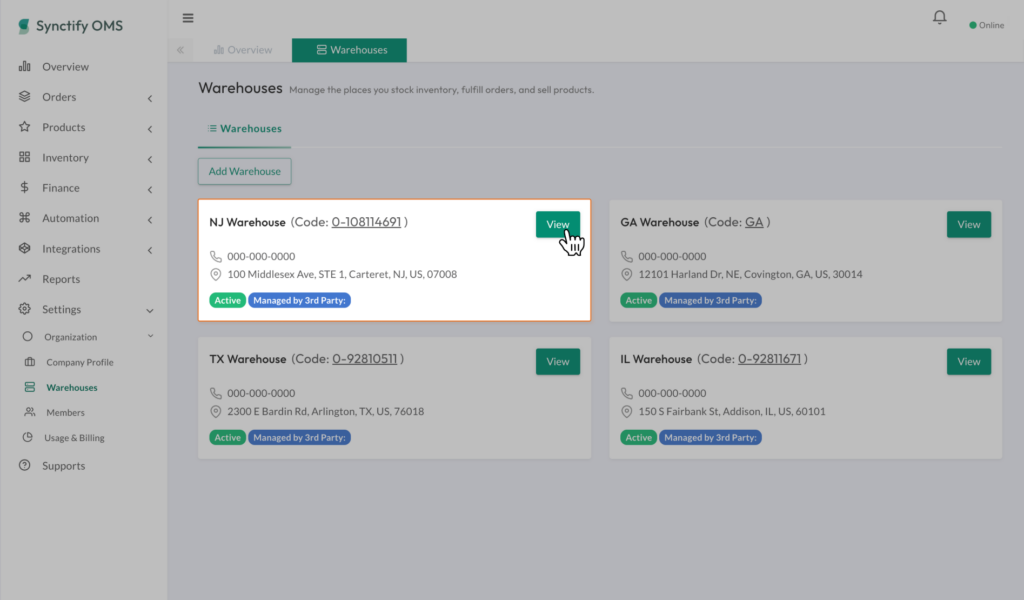Click NJ Warehouse code 0-108114691 link
This screenshot has width=1024, height=600.
pyautogui.click(x=366, y=222)
